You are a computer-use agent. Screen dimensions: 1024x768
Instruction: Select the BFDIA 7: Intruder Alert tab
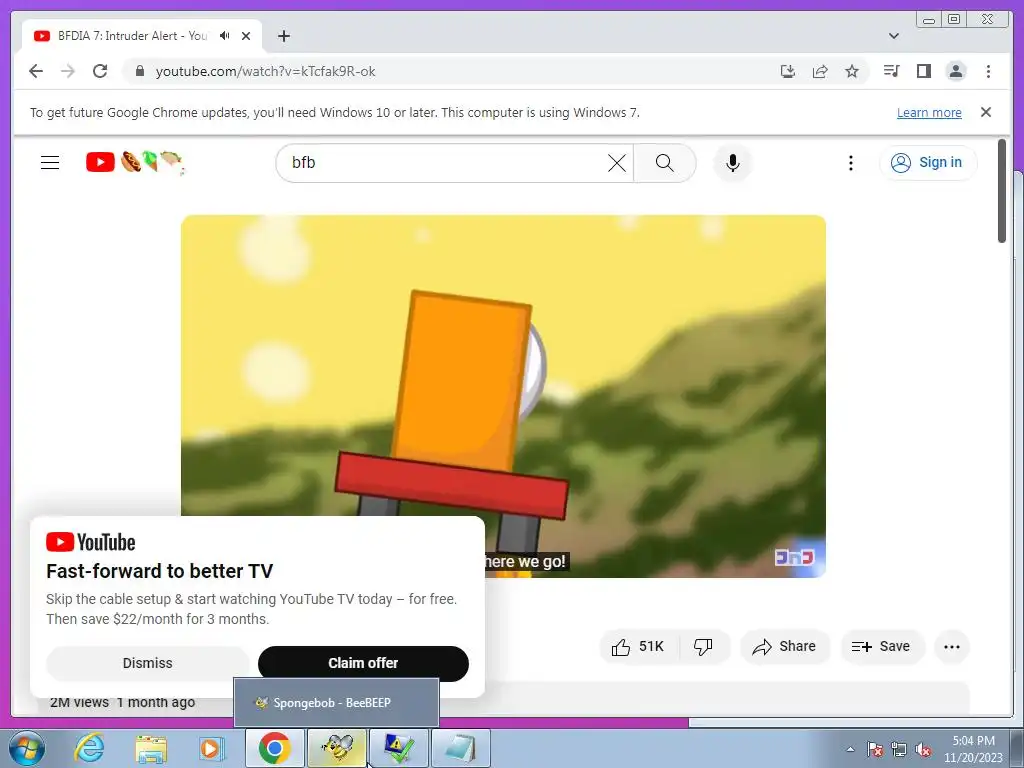tap(142, 36)
